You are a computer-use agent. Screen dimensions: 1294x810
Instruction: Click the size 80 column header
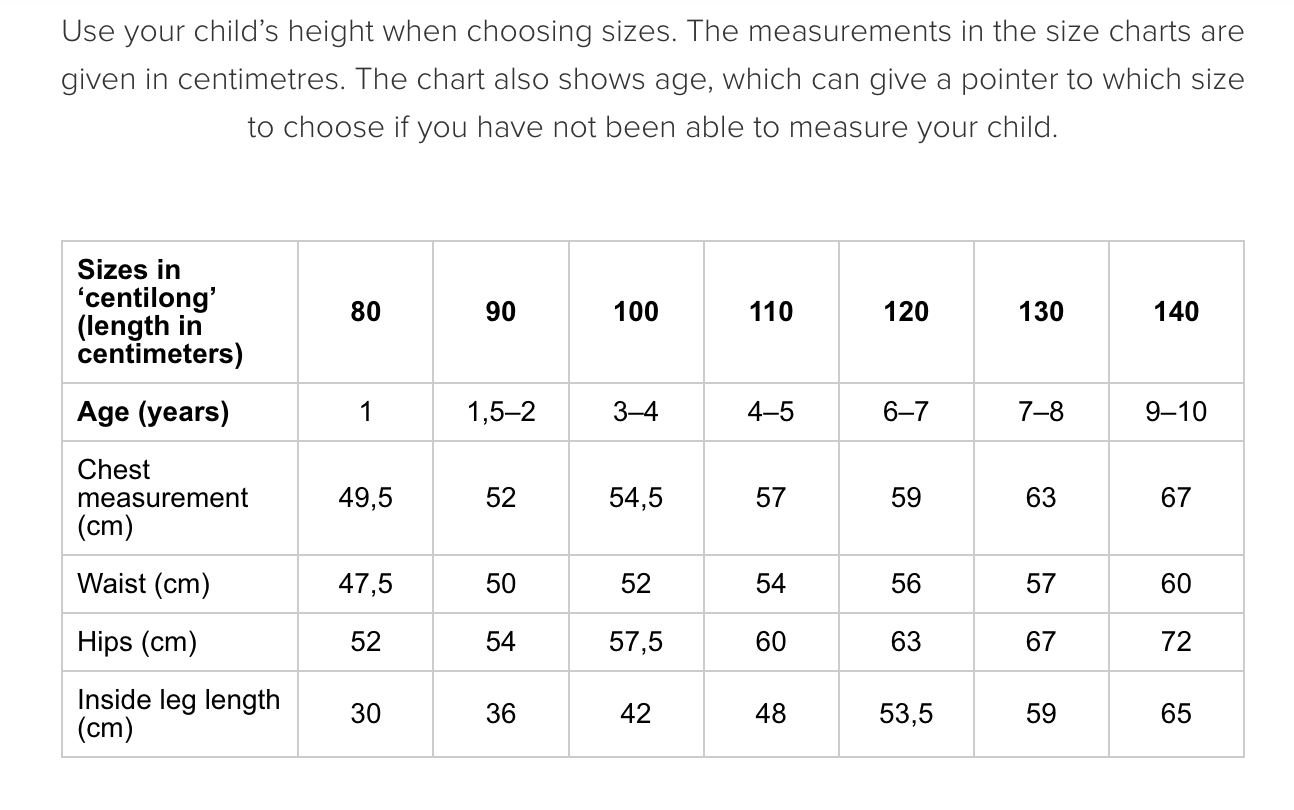tap(365, 312)
